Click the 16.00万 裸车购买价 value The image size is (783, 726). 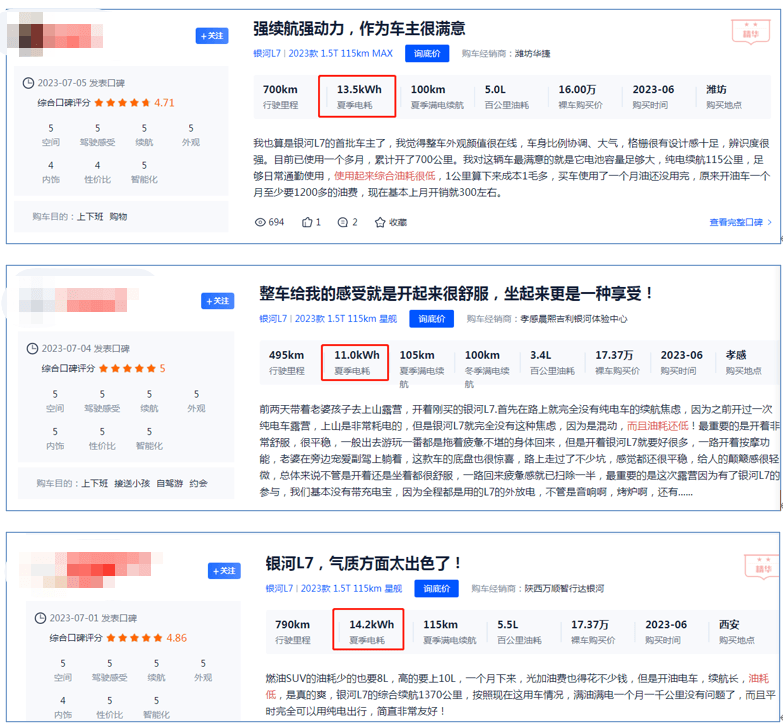coord(577,90)
